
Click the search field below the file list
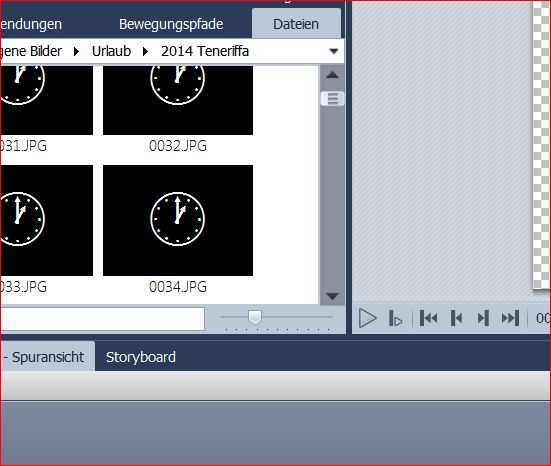pos(102,319)
